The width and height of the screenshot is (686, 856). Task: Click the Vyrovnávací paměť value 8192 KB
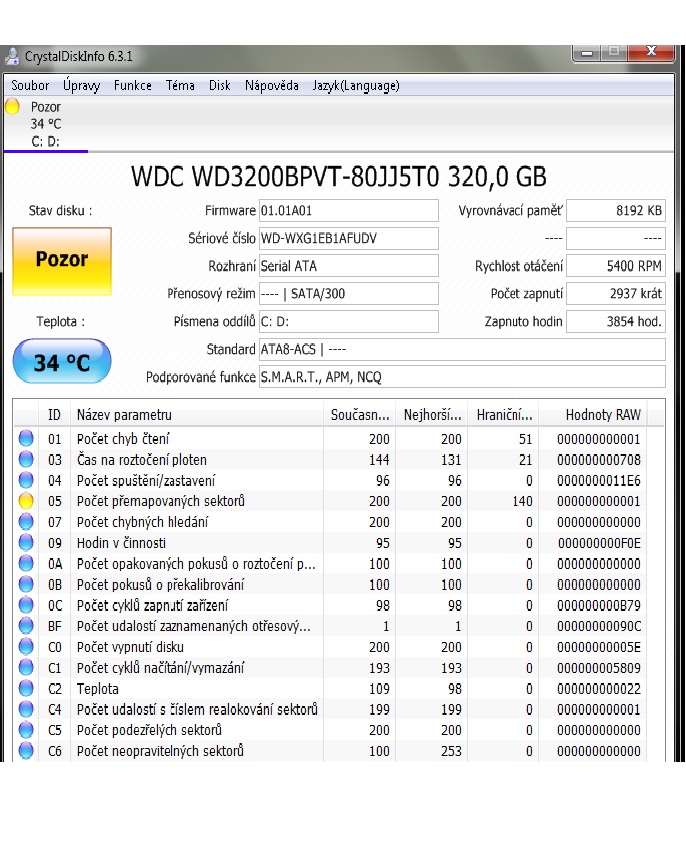[x=616, y=211]
